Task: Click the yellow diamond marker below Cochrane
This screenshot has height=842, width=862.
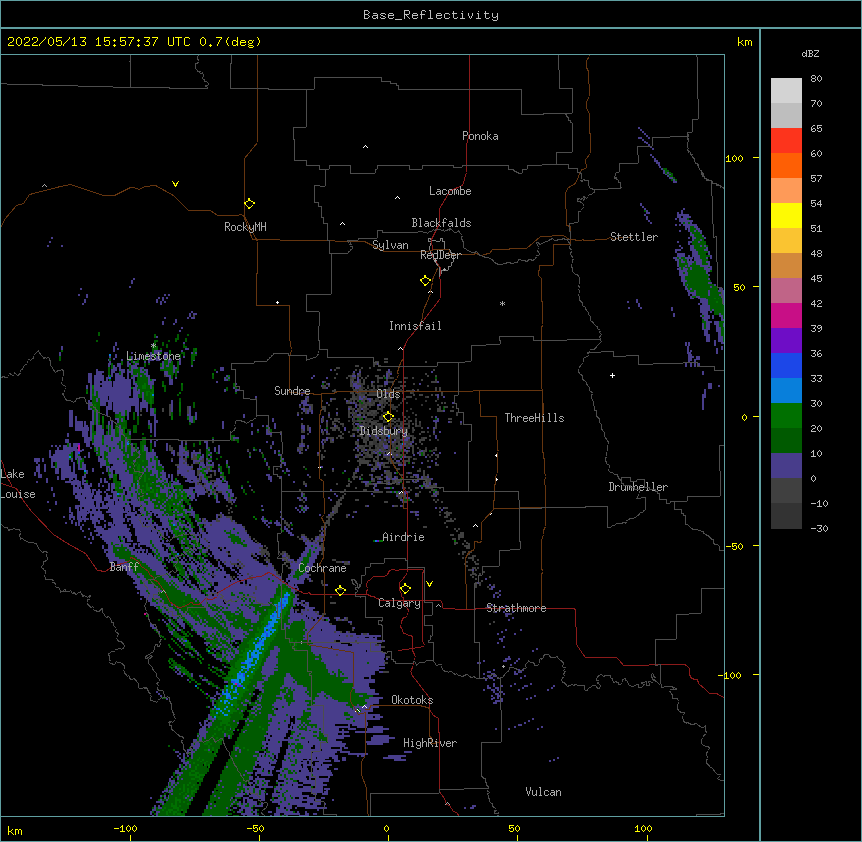Action: [x=340, y=590]
